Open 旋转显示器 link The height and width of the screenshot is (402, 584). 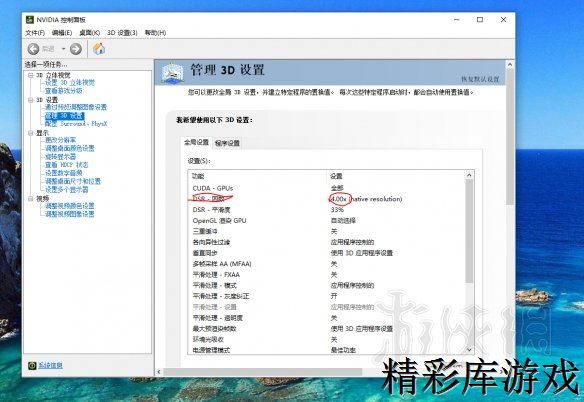[60, 156]
